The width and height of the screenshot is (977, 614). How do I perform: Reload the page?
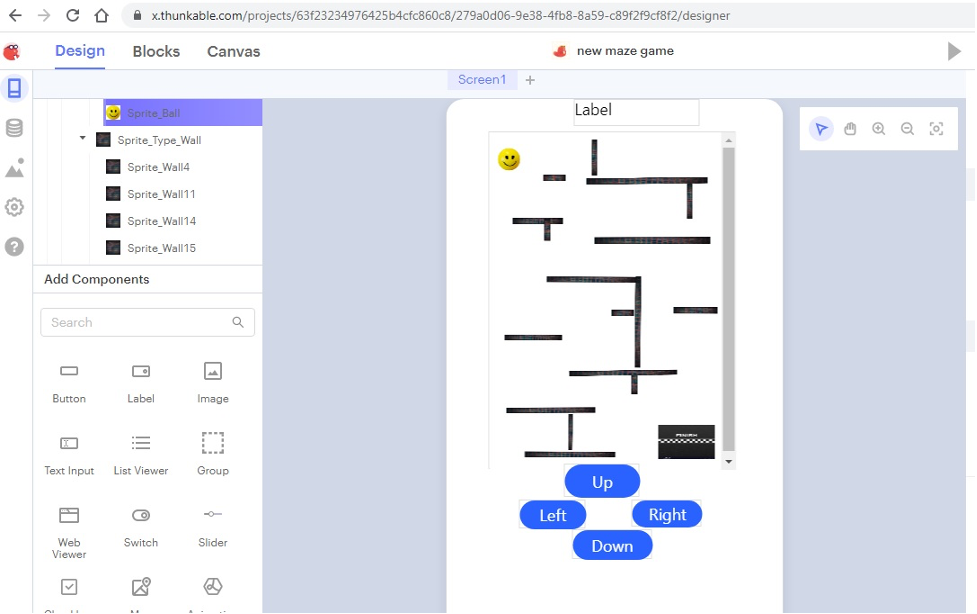[72, 16]
